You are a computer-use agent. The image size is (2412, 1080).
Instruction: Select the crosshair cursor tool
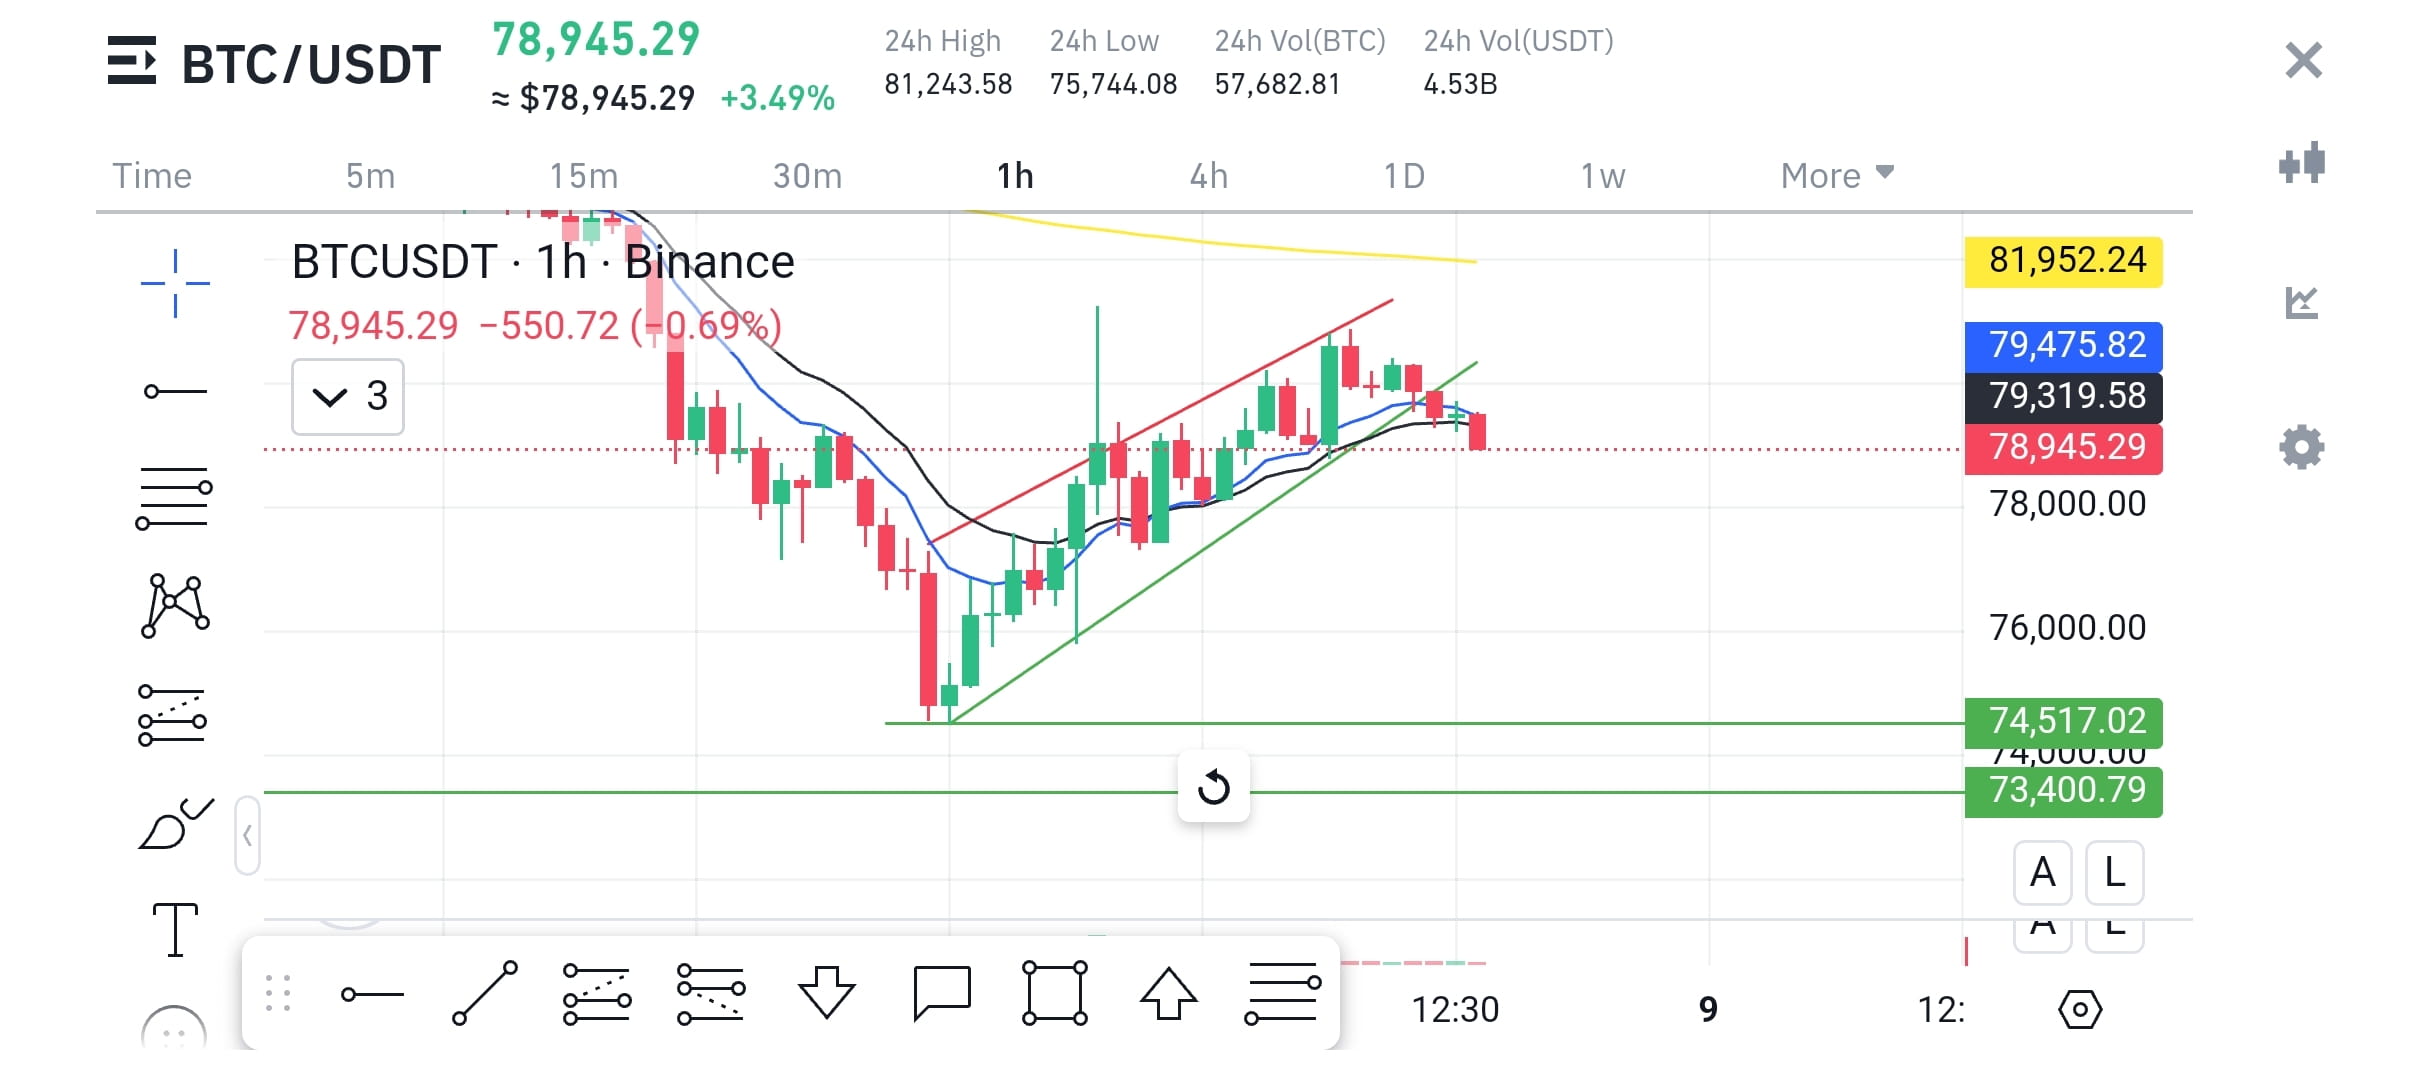(x=175, y=283)
